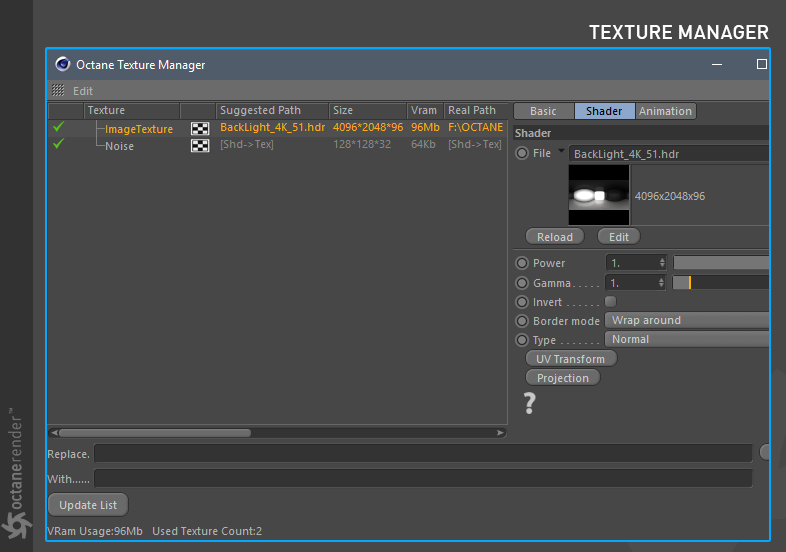Image resolution: width=786 pixels, height=552 pixels.
Task: Toggle the Border mode animation dot
Action: pyautogui.click(x=522, y=321)
